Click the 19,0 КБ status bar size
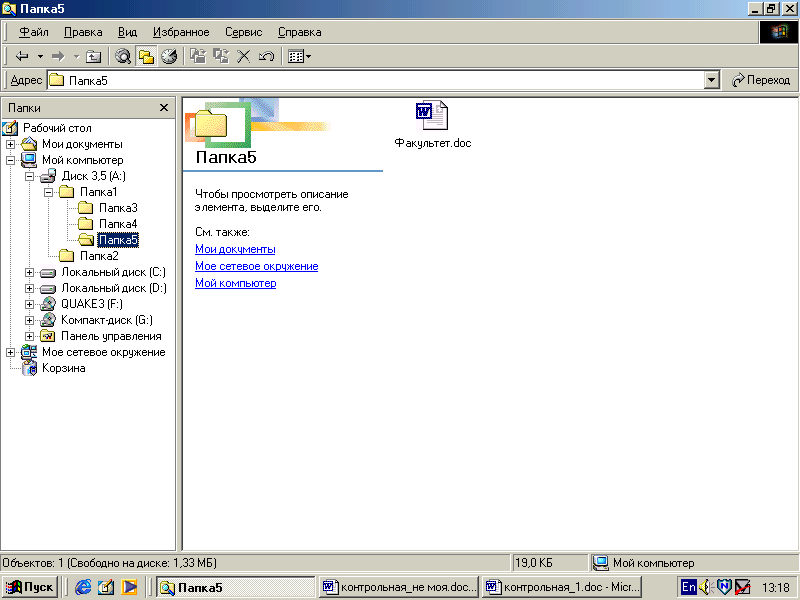 533,563
